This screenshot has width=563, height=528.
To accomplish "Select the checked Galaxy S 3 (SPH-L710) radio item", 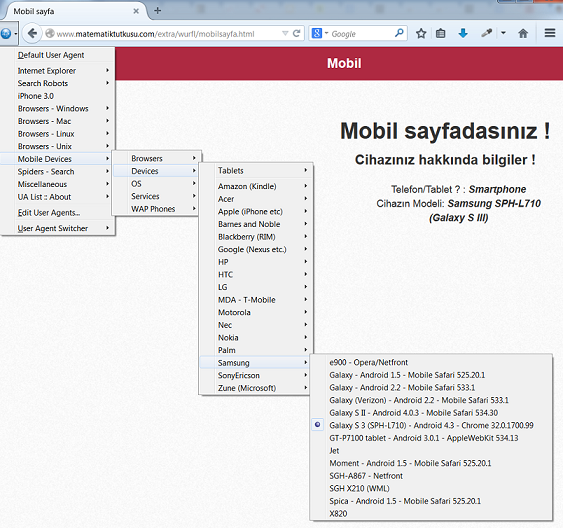I will tap(431, 425).
